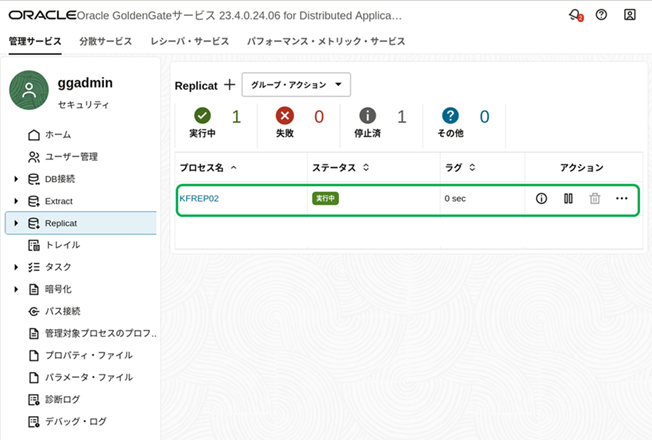652x440 pixels.
Task: Click the red X 失敗 status icon
Action: pos(285,116)
